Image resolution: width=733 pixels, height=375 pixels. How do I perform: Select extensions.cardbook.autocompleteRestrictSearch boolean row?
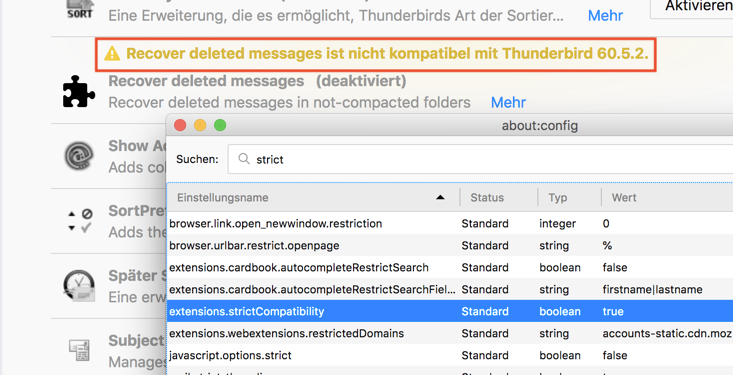[x=450, y=267]
